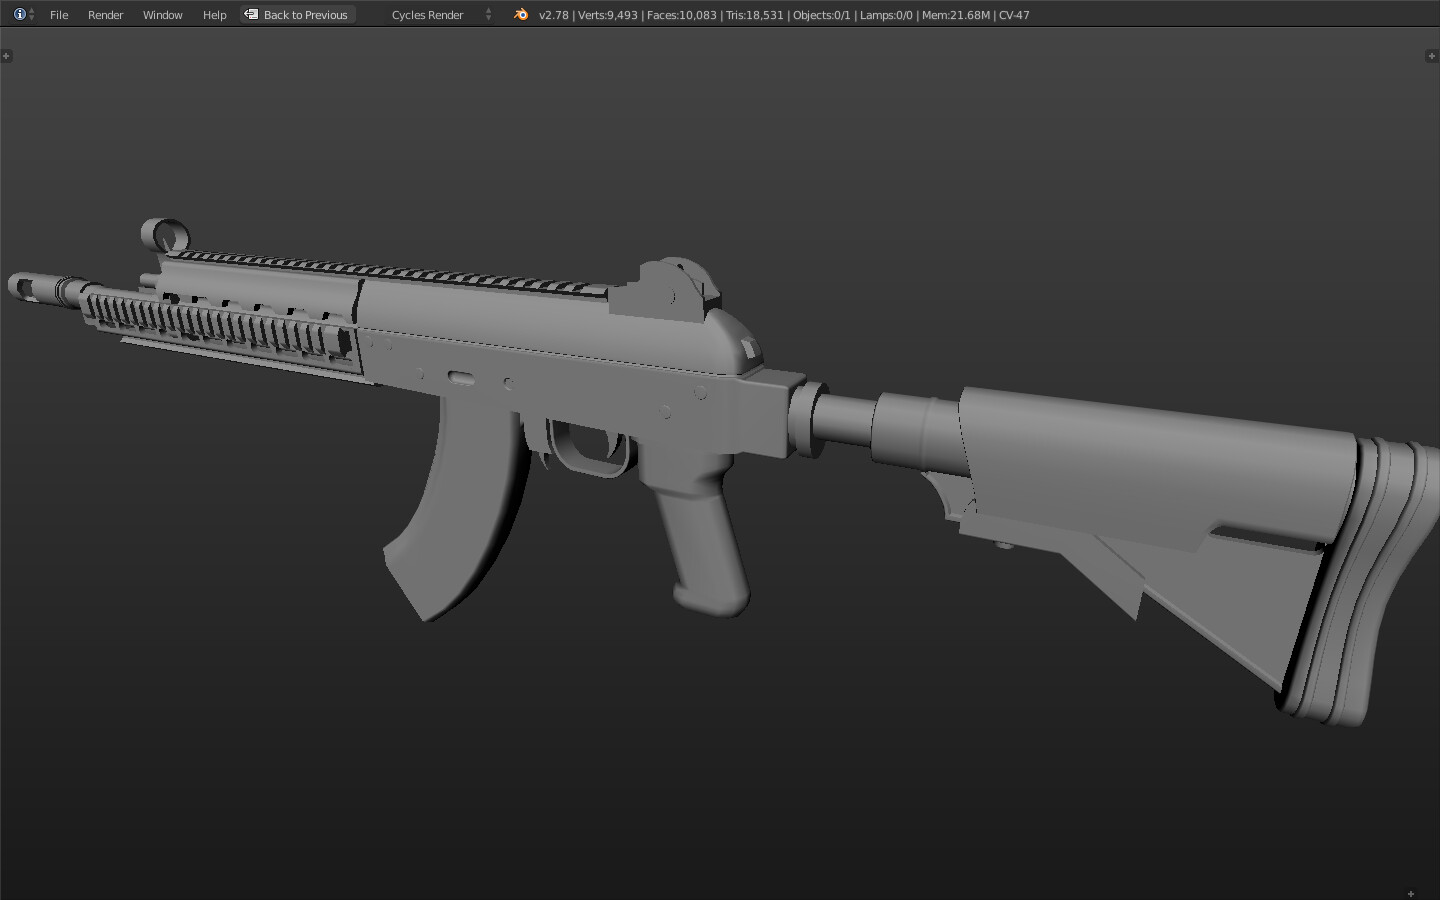The height and width of the screenshot is (900, 1440).
Task: Open the Info editor type selector icon
Action: point(24,14)
